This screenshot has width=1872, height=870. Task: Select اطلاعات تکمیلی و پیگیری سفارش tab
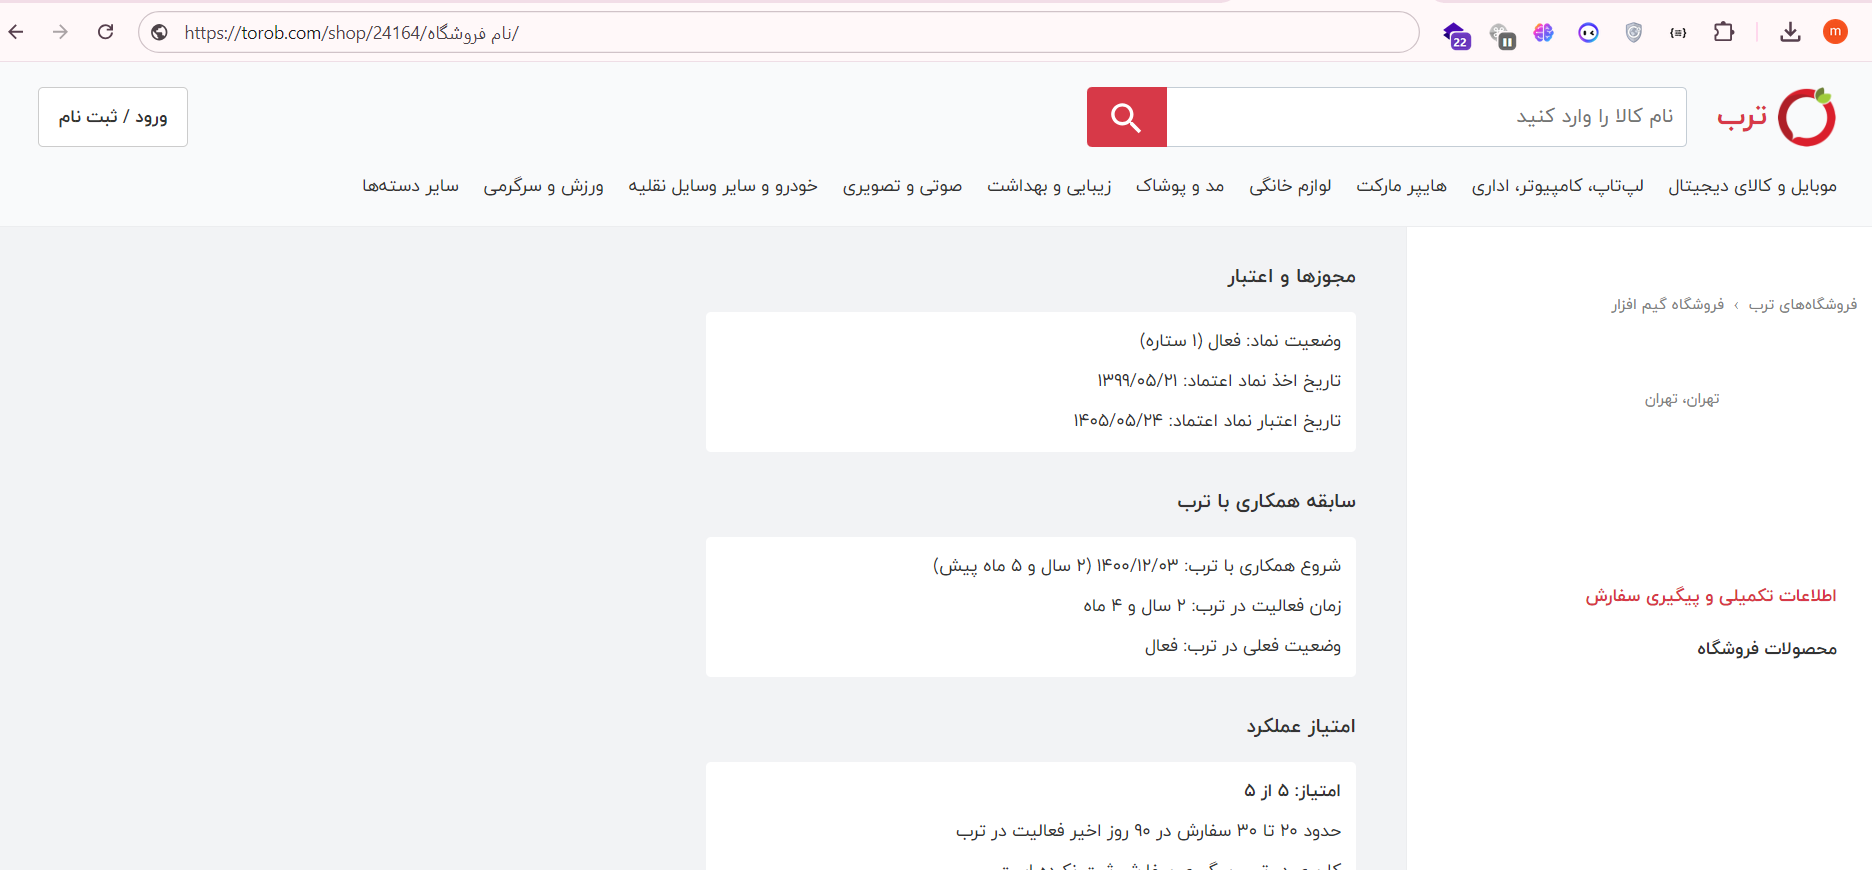[x=1711, y=596]
